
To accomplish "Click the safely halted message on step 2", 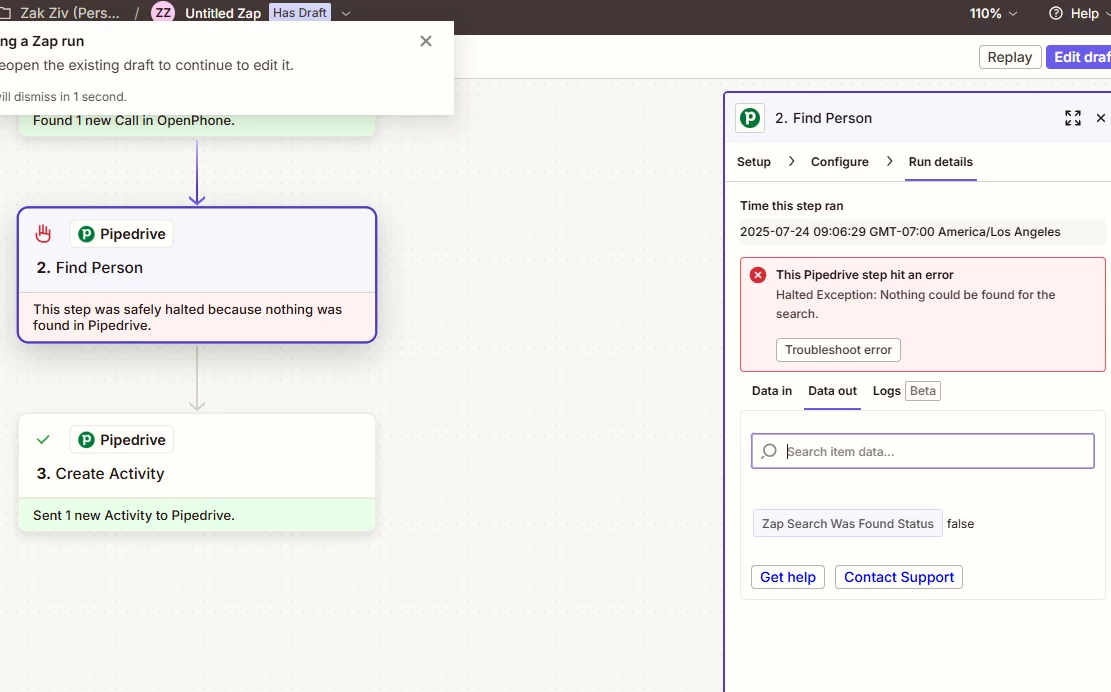I will pos(187,317).
